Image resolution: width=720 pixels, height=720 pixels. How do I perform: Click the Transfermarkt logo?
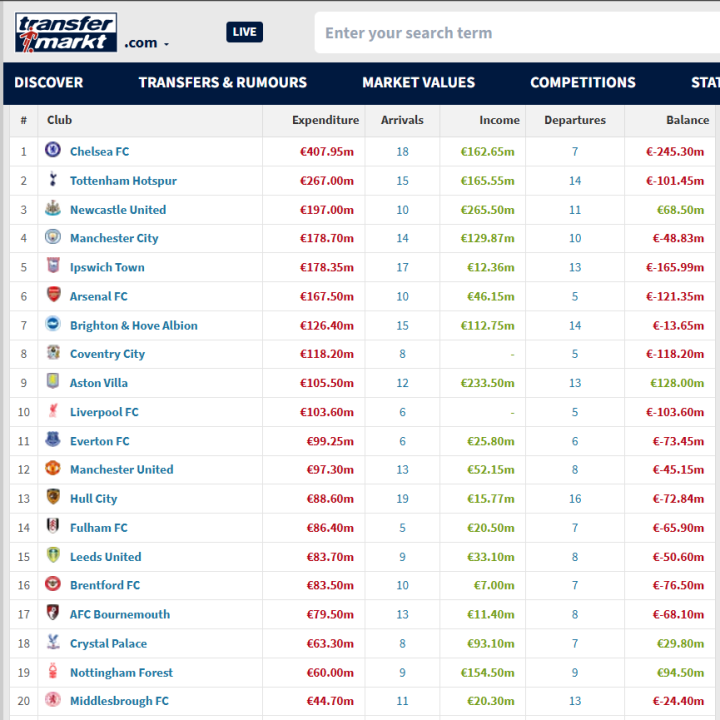tap(66, 32)
